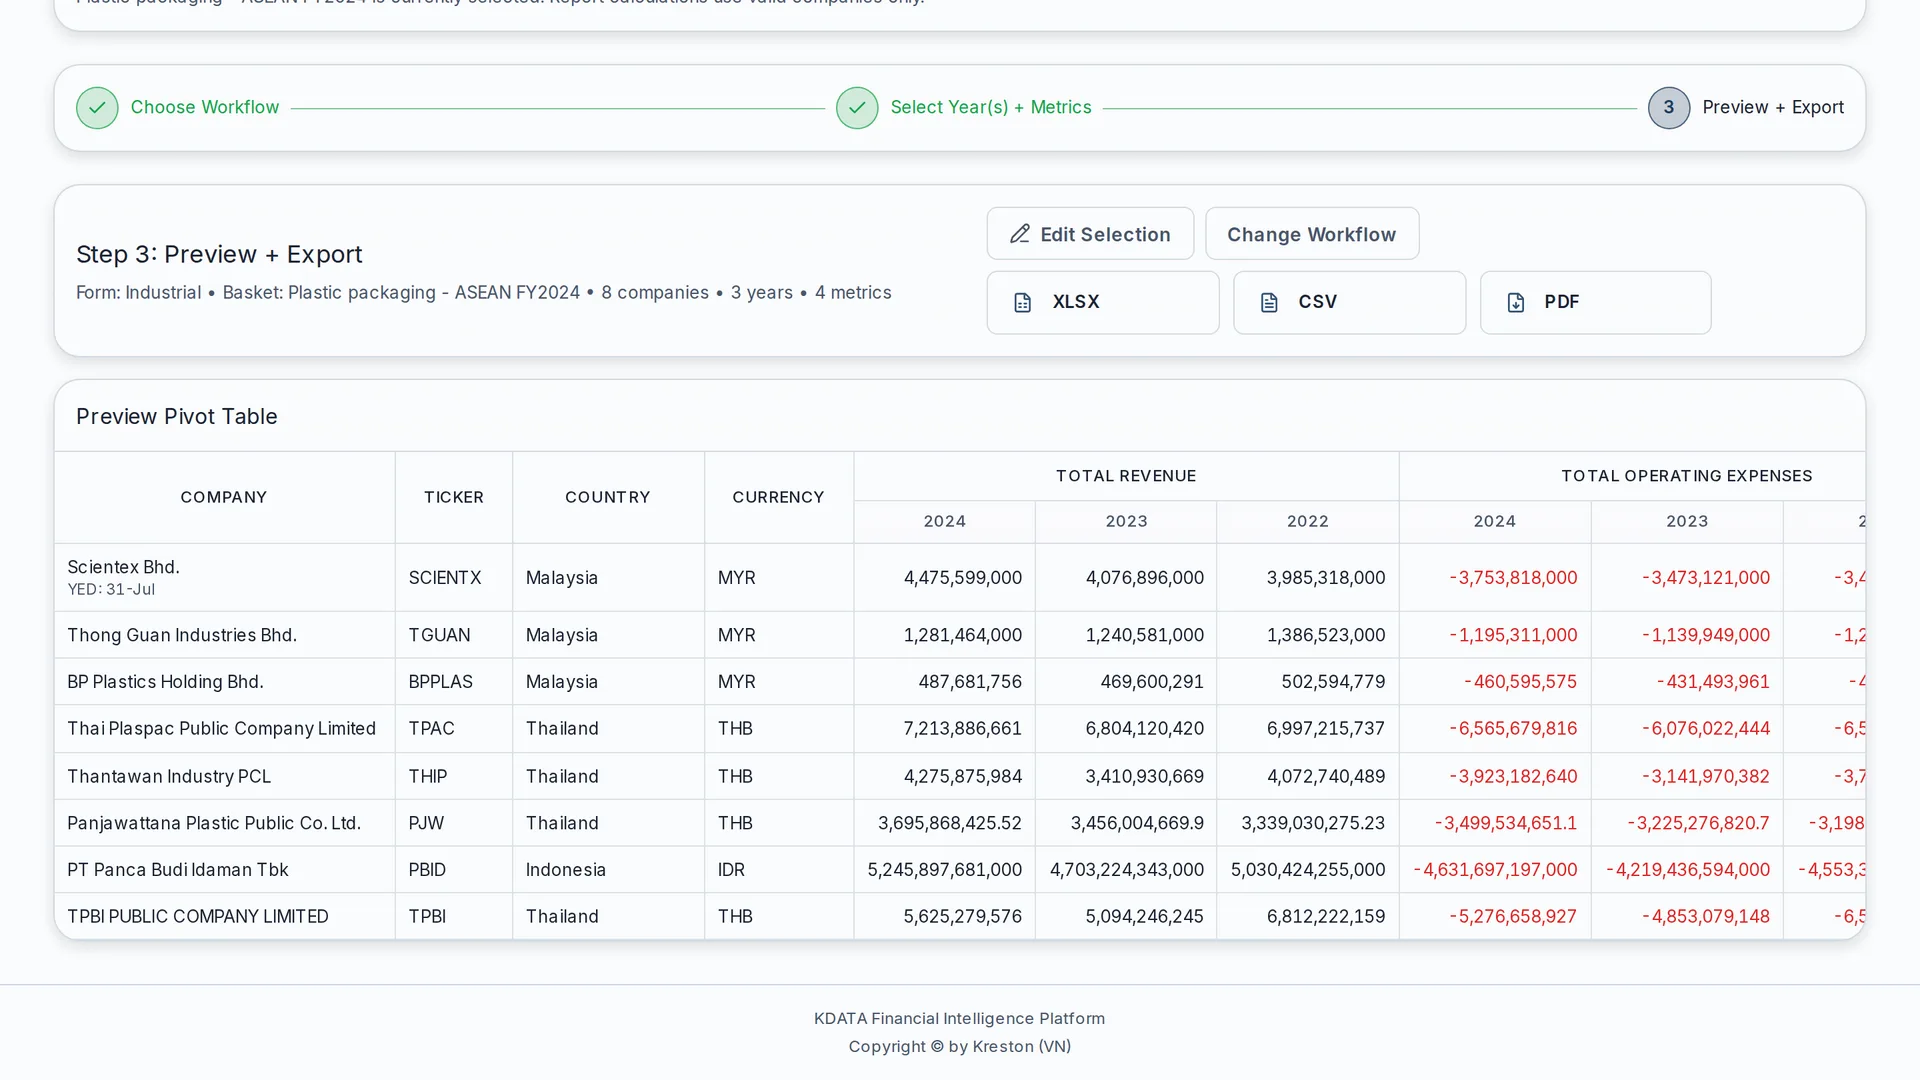The height and width of the screenshot is (1080, 1920).
Task: Click the COUNTRY column header
Action: pyautogui.click(x=608, y=497)
